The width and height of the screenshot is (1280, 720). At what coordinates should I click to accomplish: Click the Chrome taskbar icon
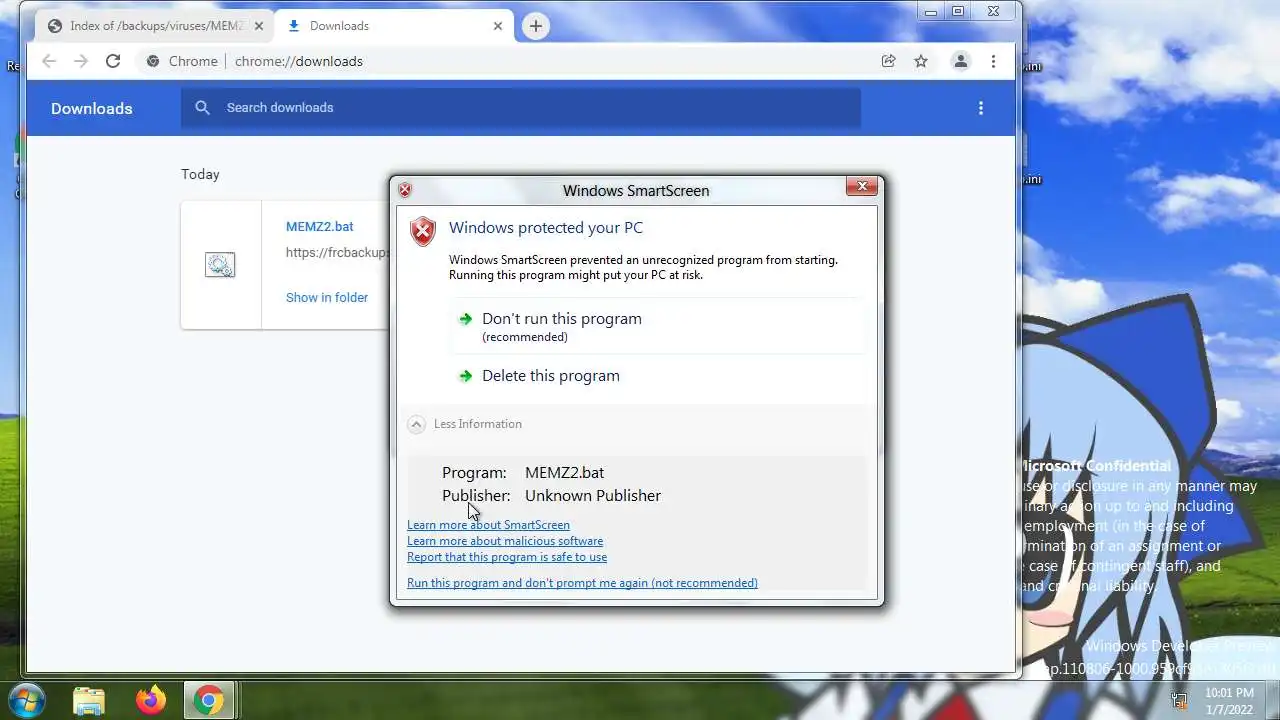click(209, 700)
